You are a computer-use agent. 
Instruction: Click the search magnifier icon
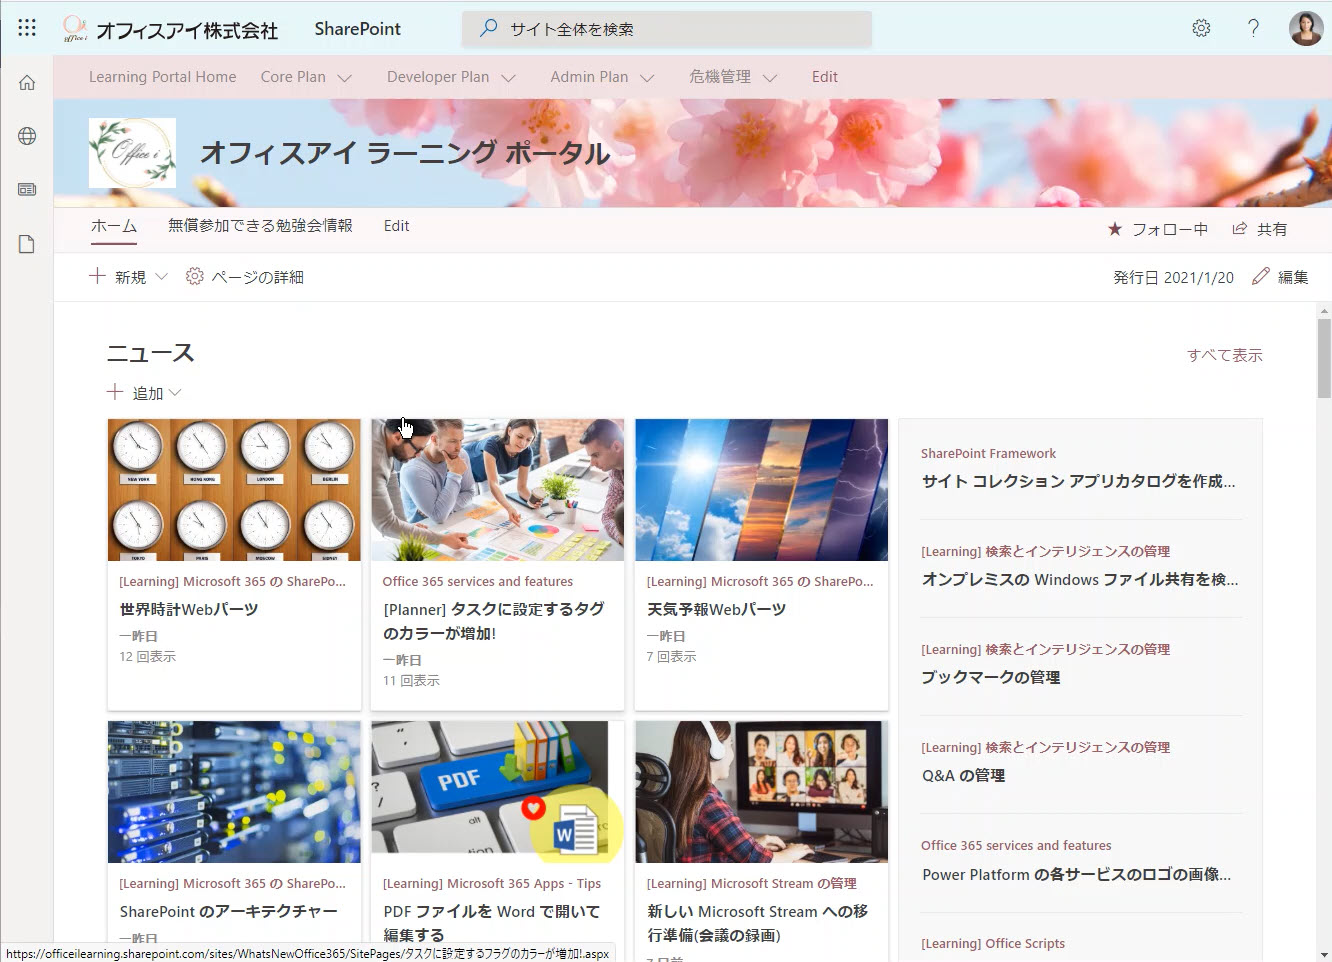coord(488,28)
